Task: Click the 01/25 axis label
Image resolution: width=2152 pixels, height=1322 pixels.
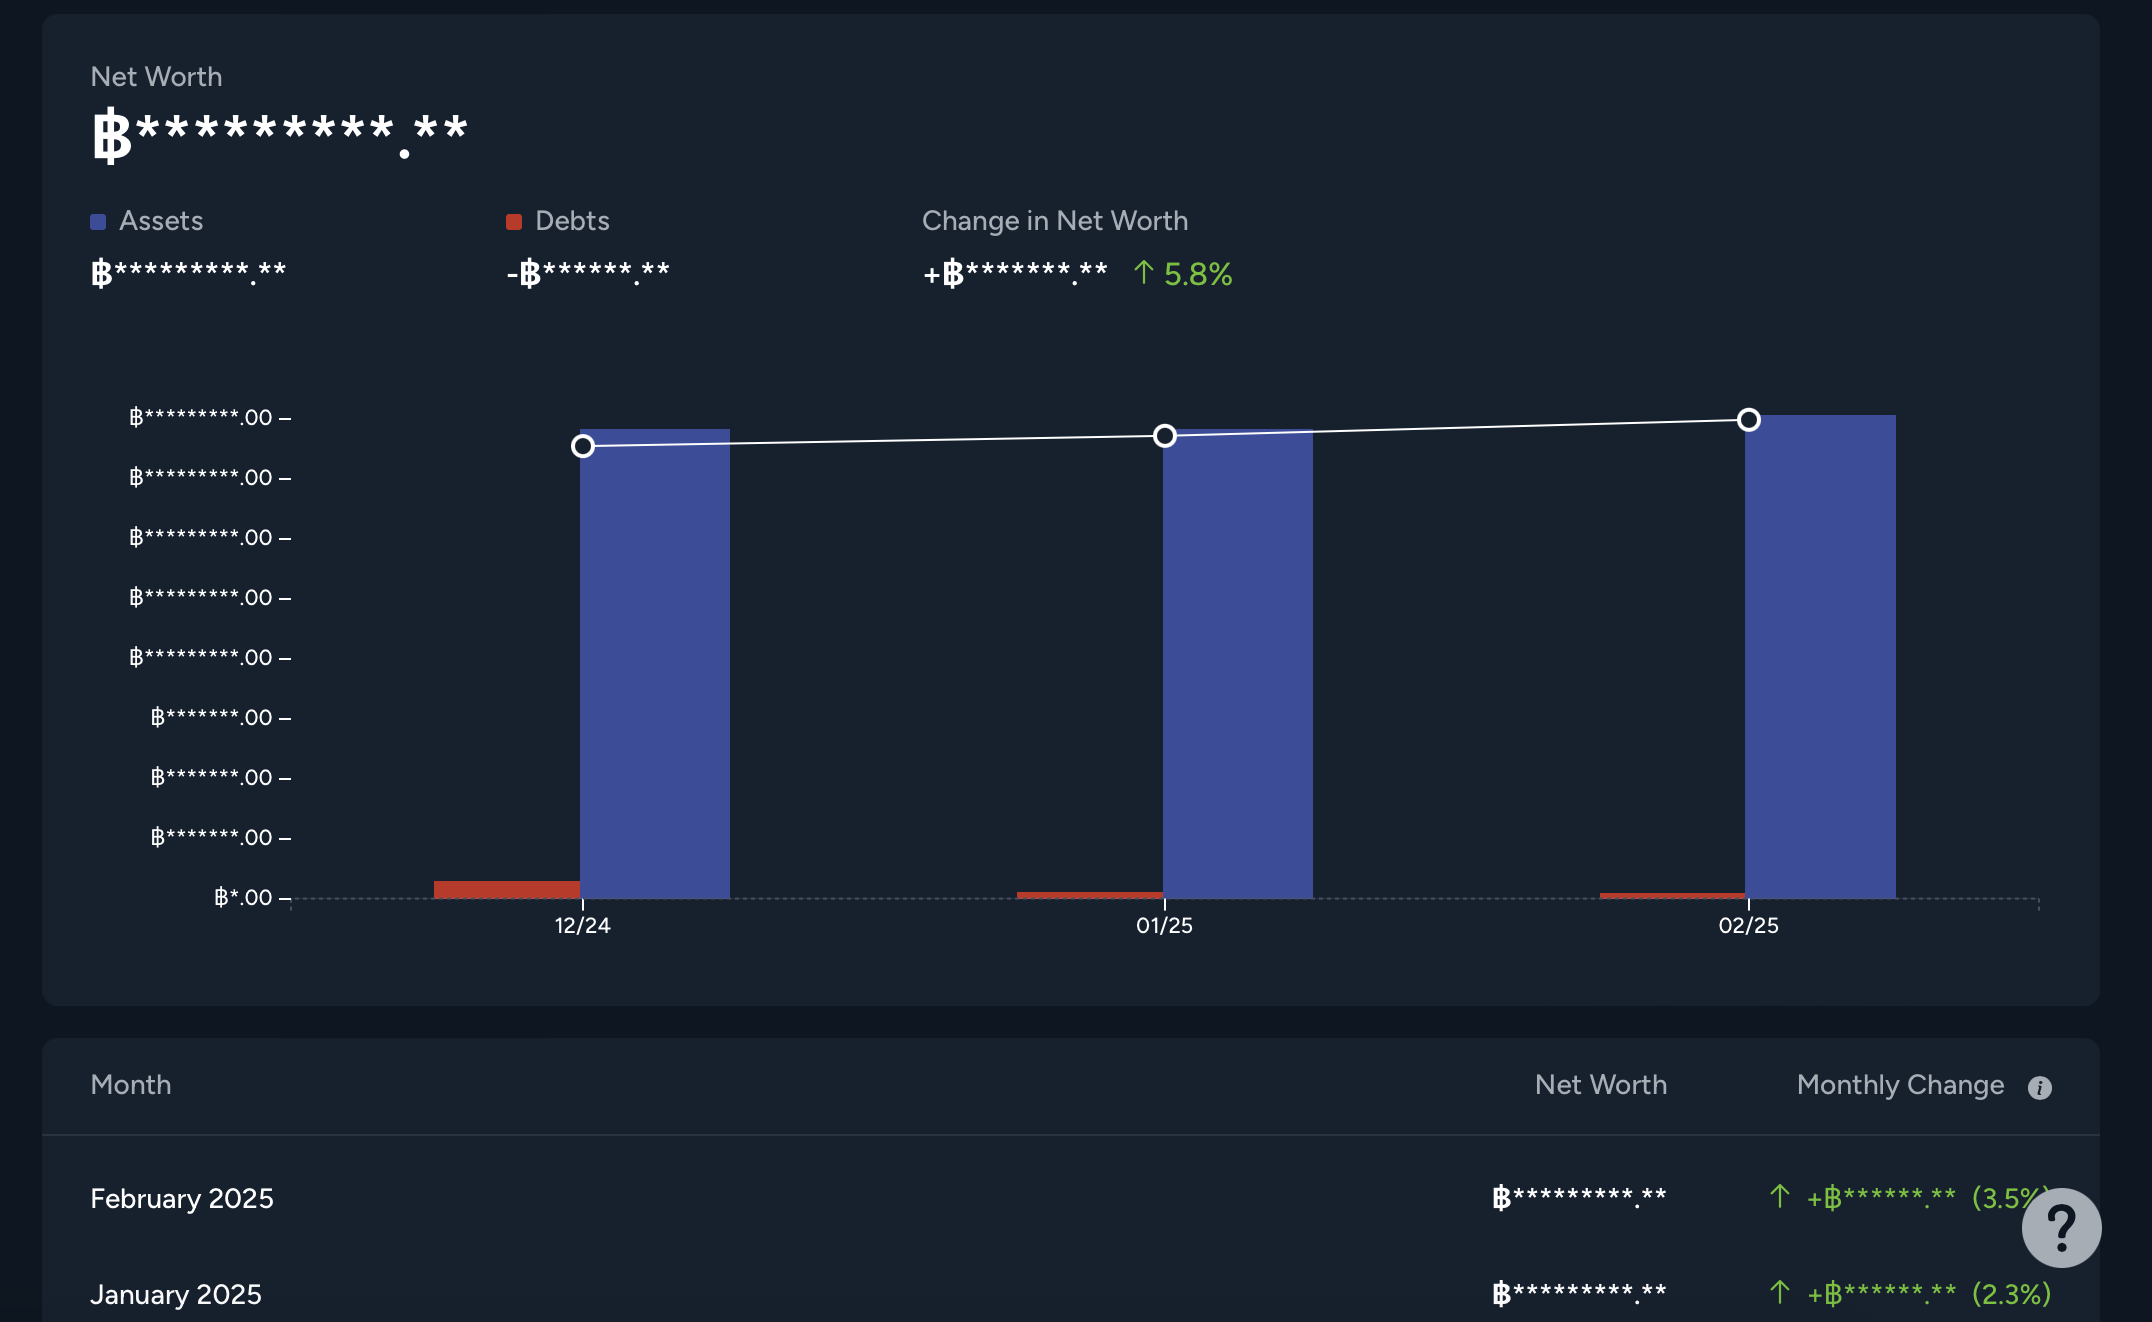Action: 1165,926
